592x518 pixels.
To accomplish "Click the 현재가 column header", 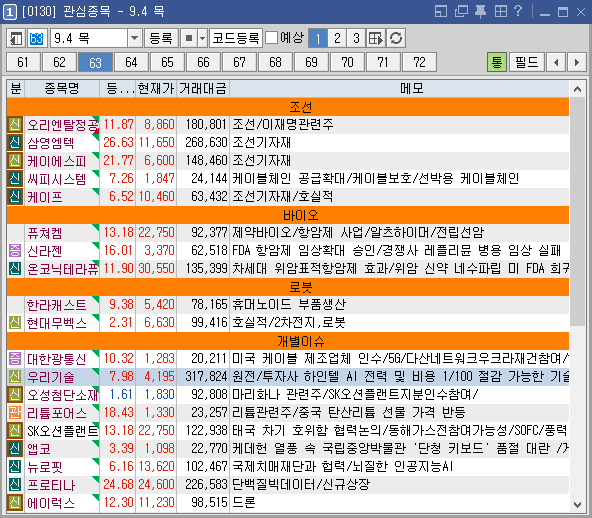I will point(156,89).
